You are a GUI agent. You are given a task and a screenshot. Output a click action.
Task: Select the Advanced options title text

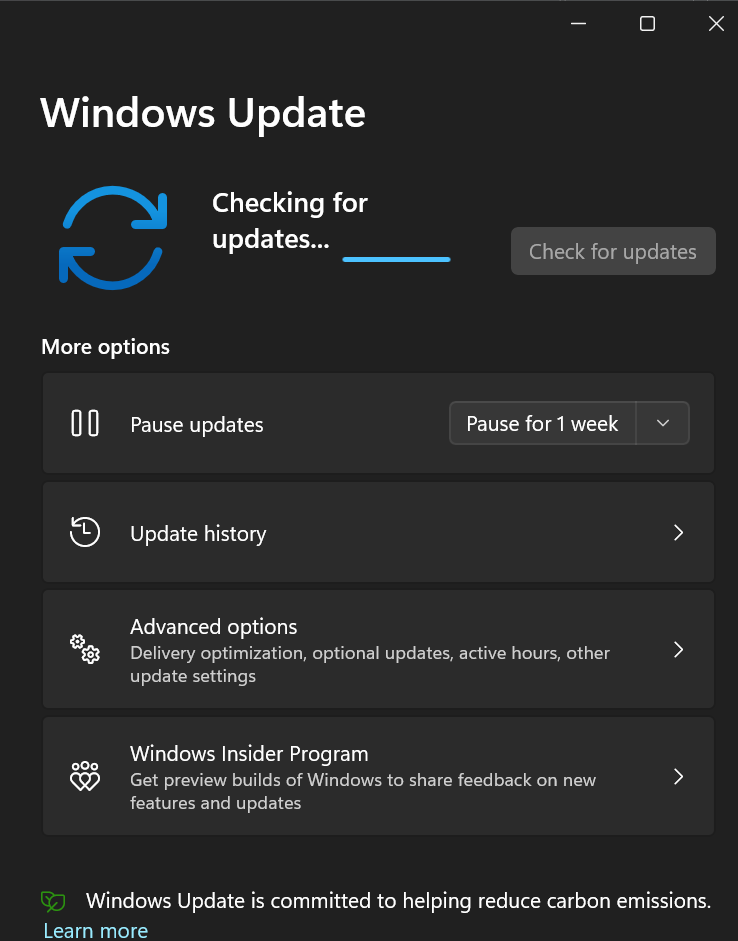(x=214, y=627)
